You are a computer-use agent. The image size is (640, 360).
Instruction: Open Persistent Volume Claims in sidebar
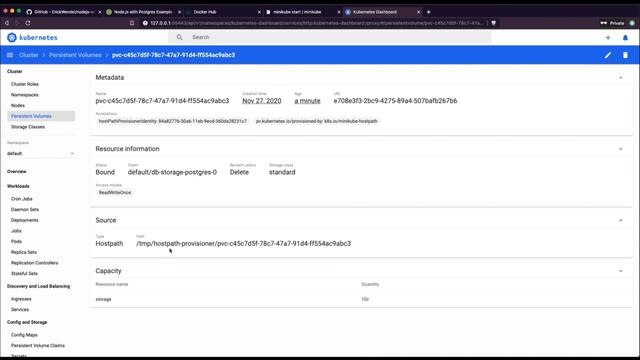coord(38,345)
